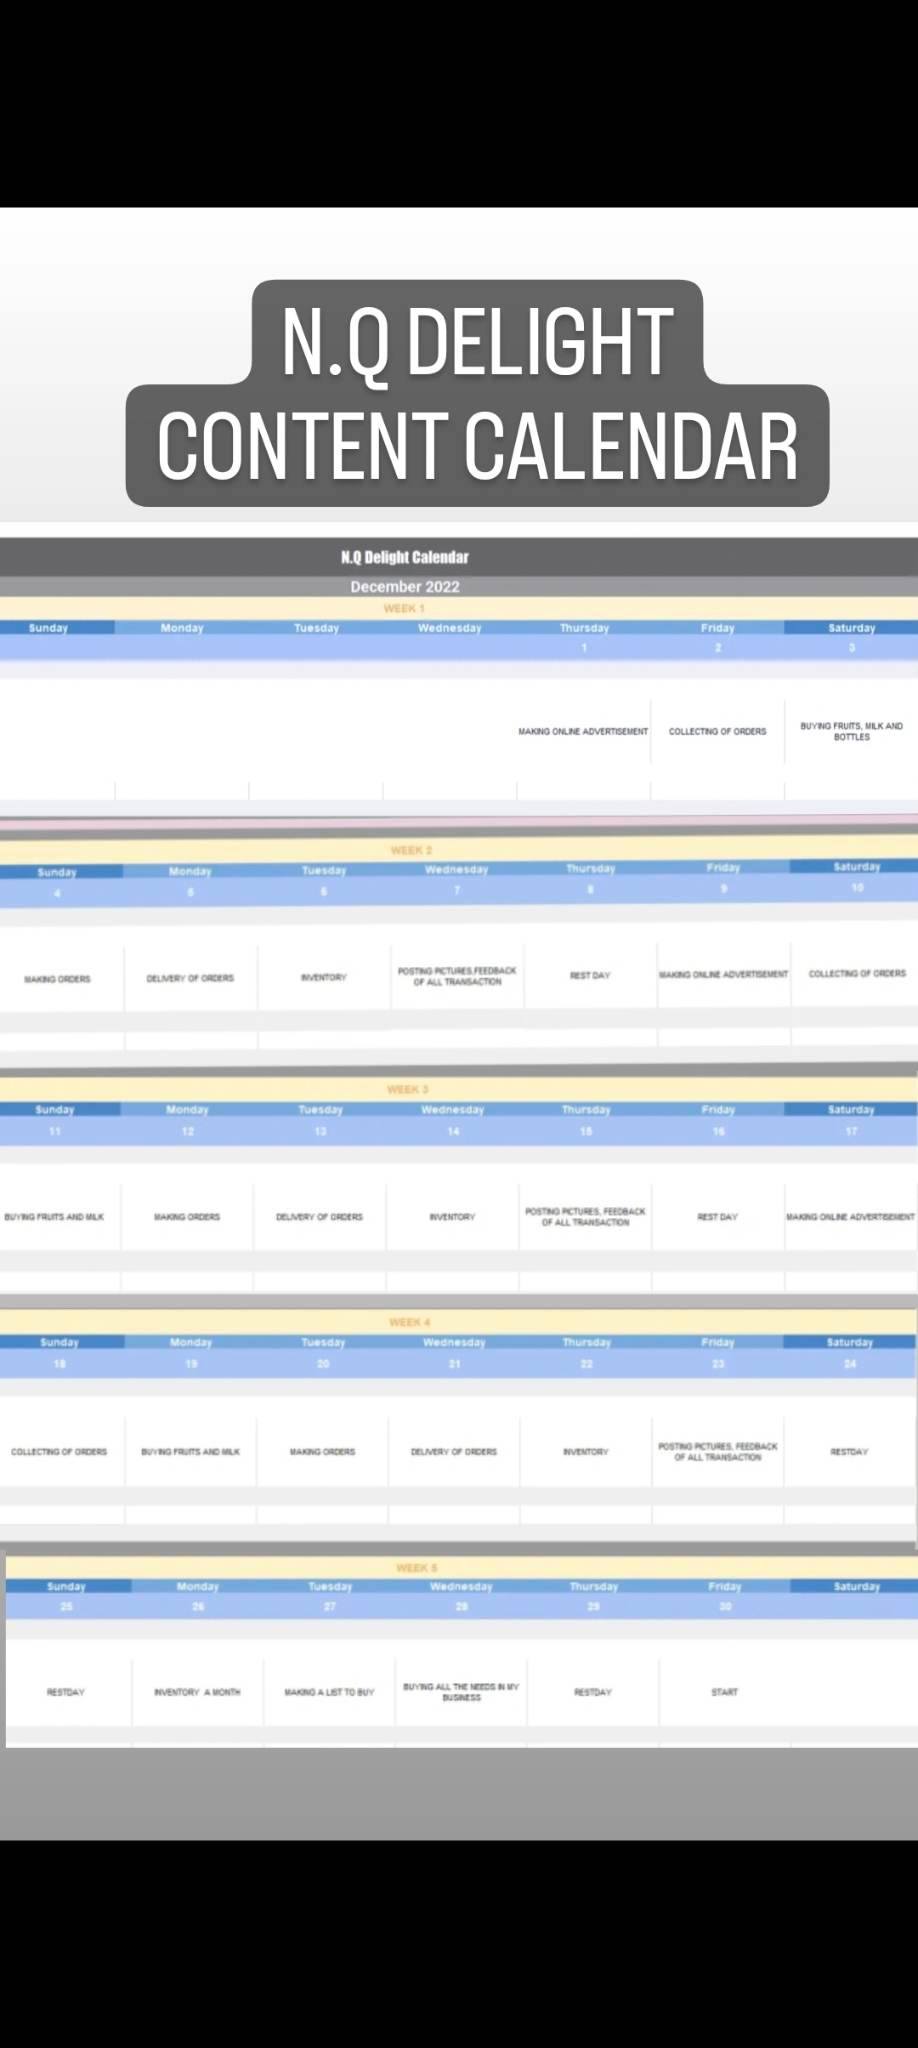918x2048 pixels.
Task: Select date 25 under Sunday in Week 5
Action: click(x=66, y=1607)
